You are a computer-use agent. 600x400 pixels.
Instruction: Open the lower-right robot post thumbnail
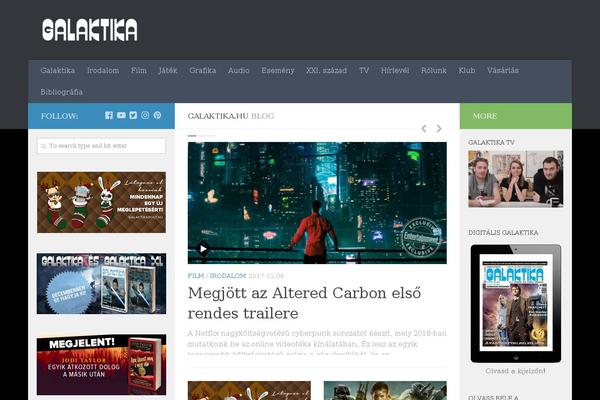(x=385, y=390)
